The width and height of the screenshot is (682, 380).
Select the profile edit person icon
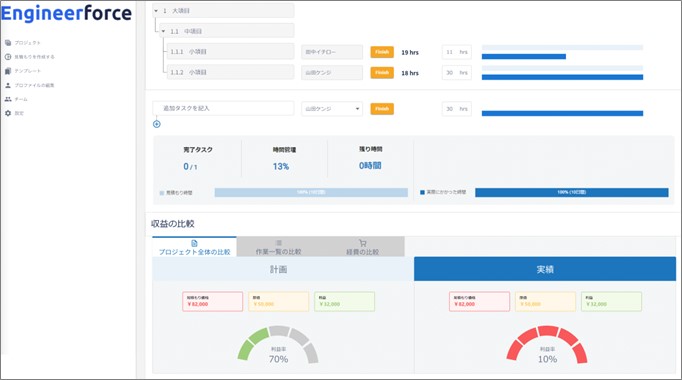pyautogui.click(x=8, y=85)
